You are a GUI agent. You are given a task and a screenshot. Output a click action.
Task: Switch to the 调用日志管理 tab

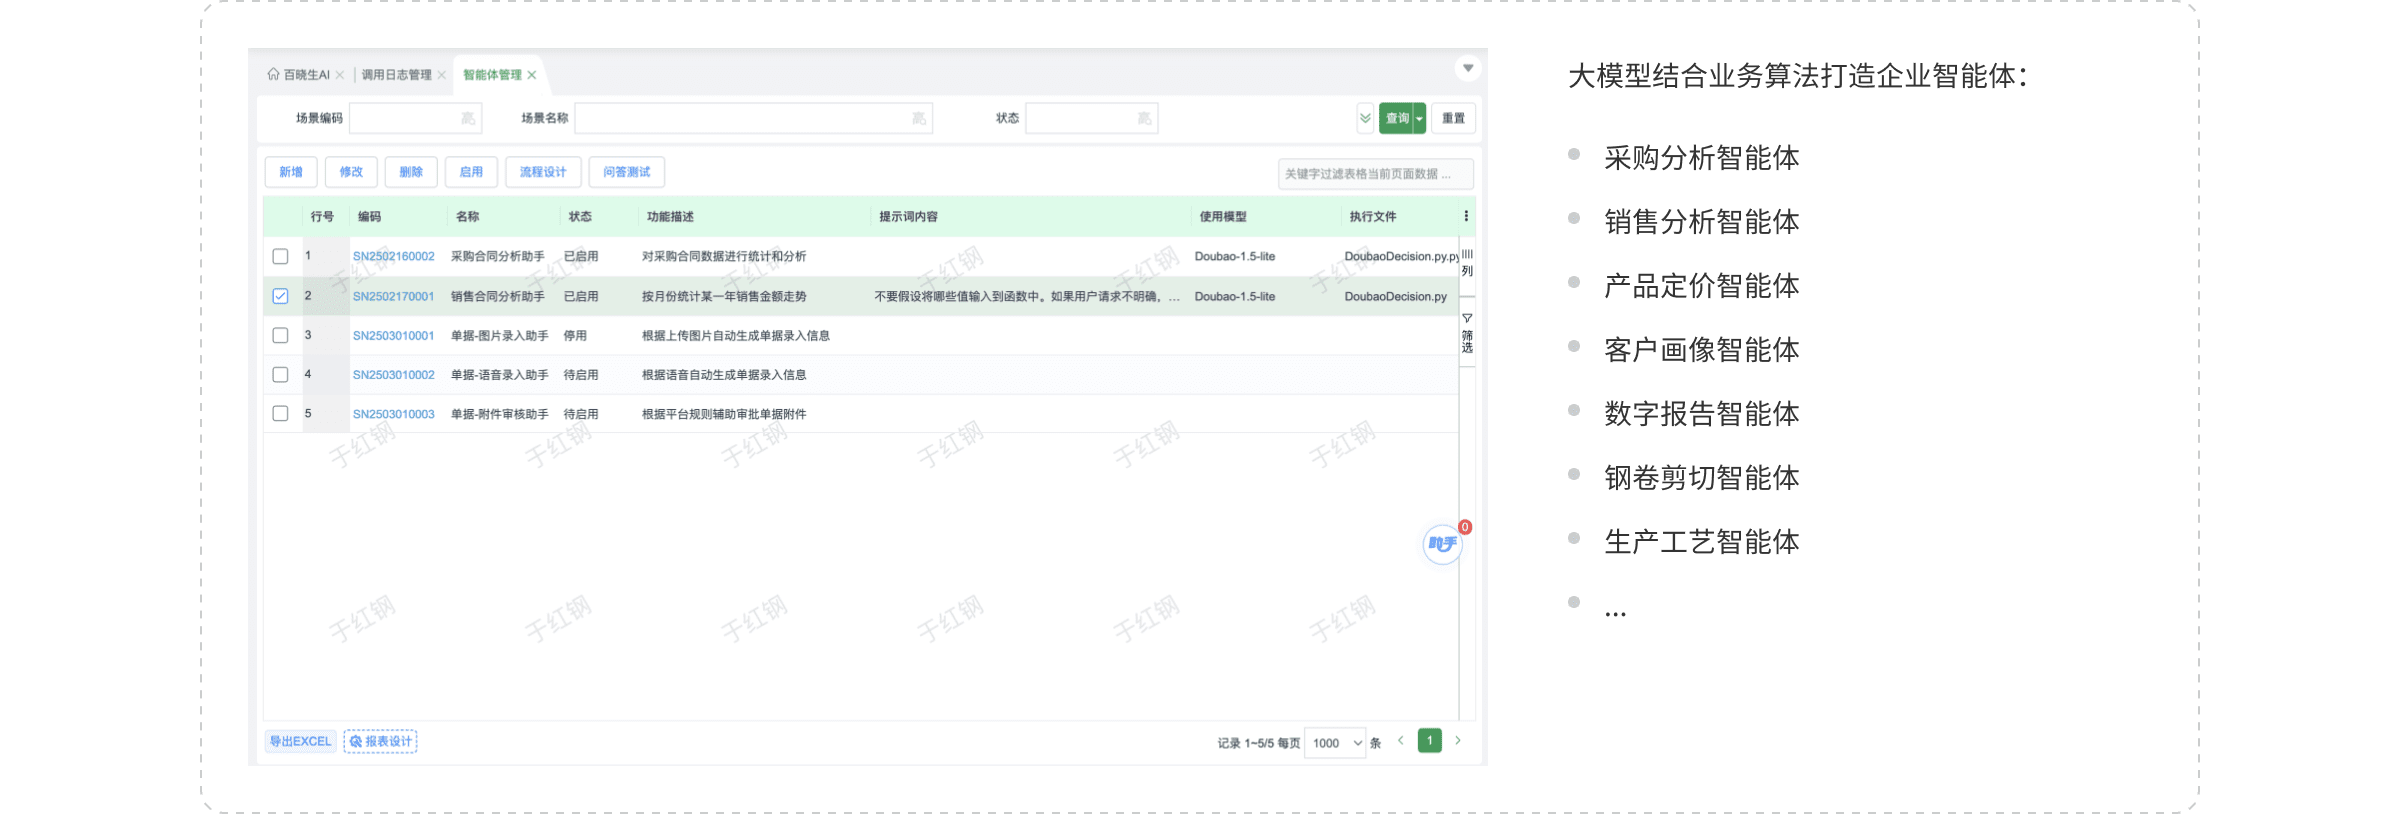click(x=396, y=75)
